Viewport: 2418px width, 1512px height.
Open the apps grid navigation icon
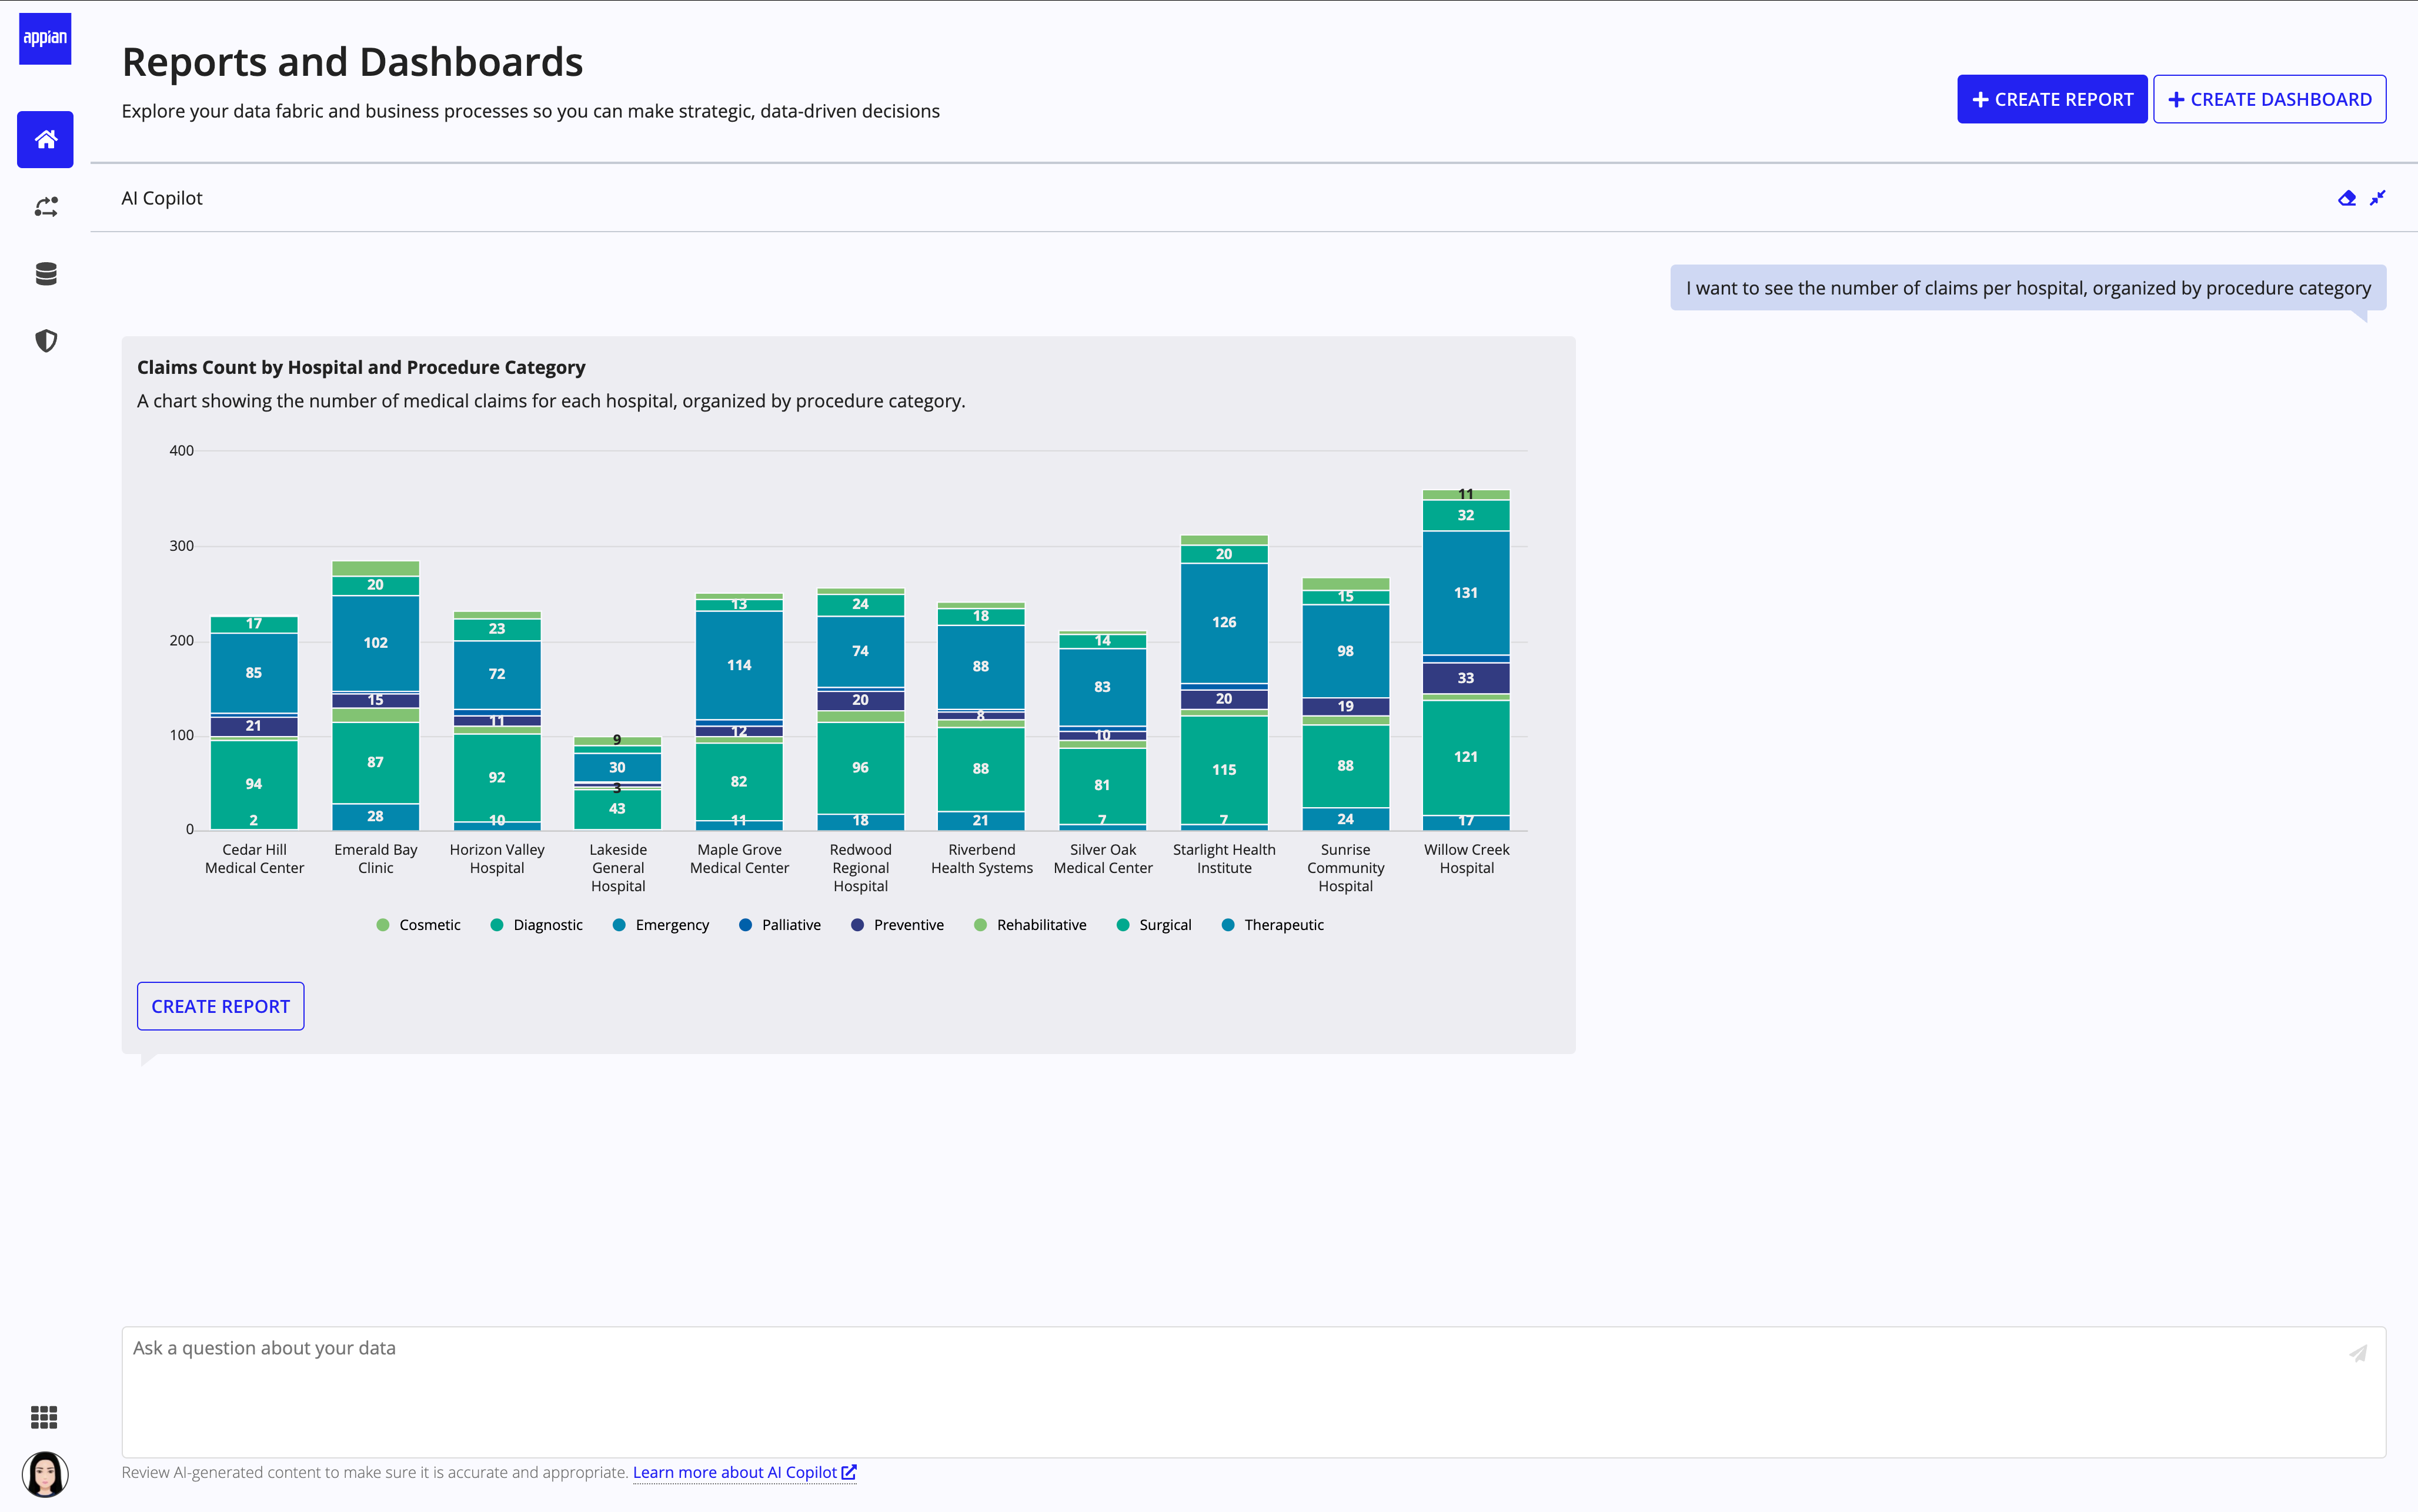tap(44, 1417)
